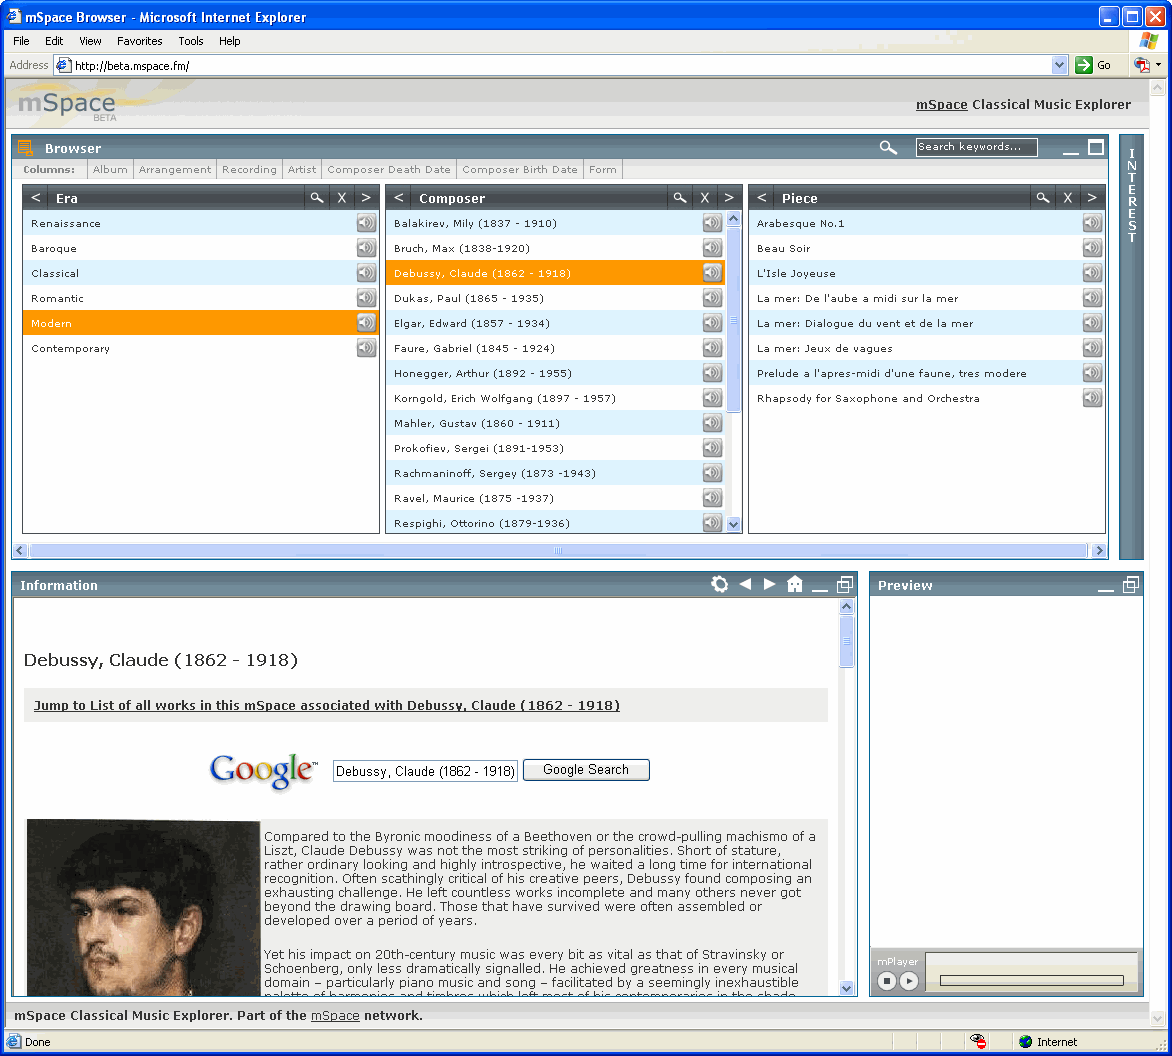Click the Debussy portrait thumbnail
This screenshot has height=1056, width=1172.
(x=144, y=907)
